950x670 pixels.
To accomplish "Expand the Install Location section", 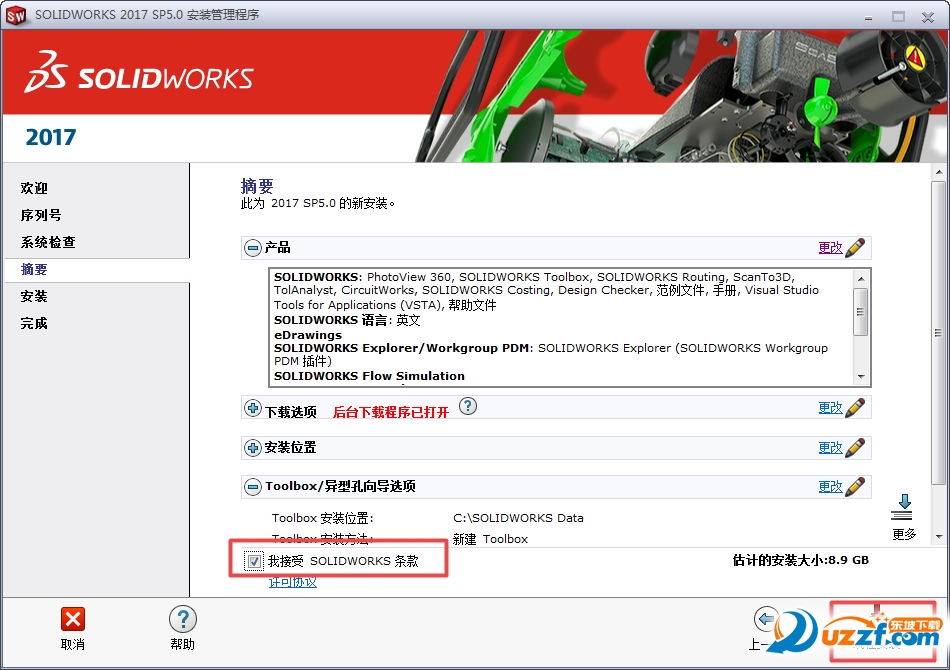I will click(x=253, y=448).
